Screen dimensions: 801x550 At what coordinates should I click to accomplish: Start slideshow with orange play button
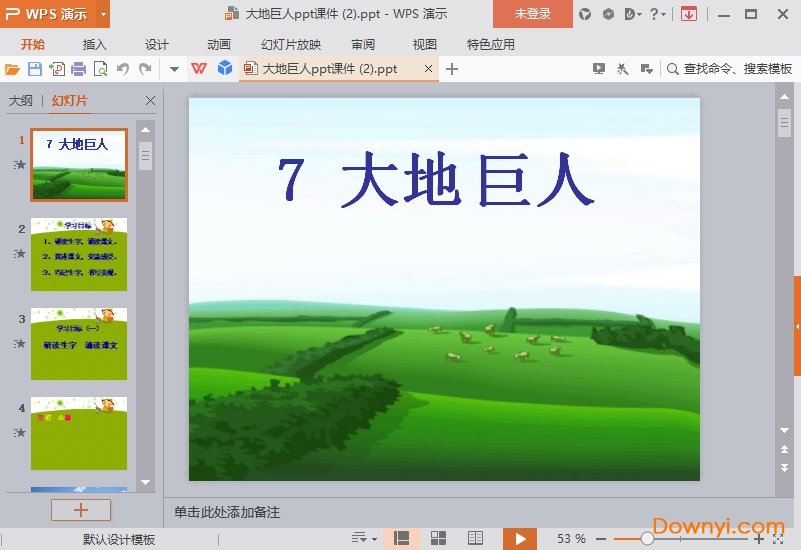(520, 539)
